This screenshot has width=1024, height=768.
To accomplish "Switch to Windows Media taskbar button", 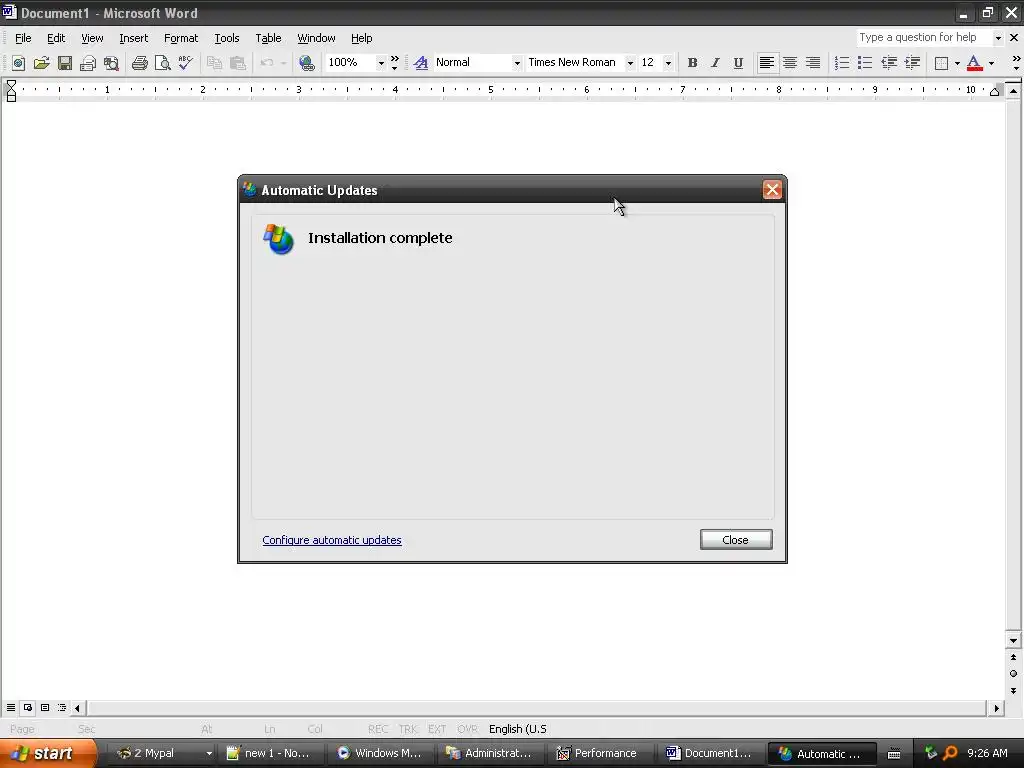I will [x=379, y=753].
